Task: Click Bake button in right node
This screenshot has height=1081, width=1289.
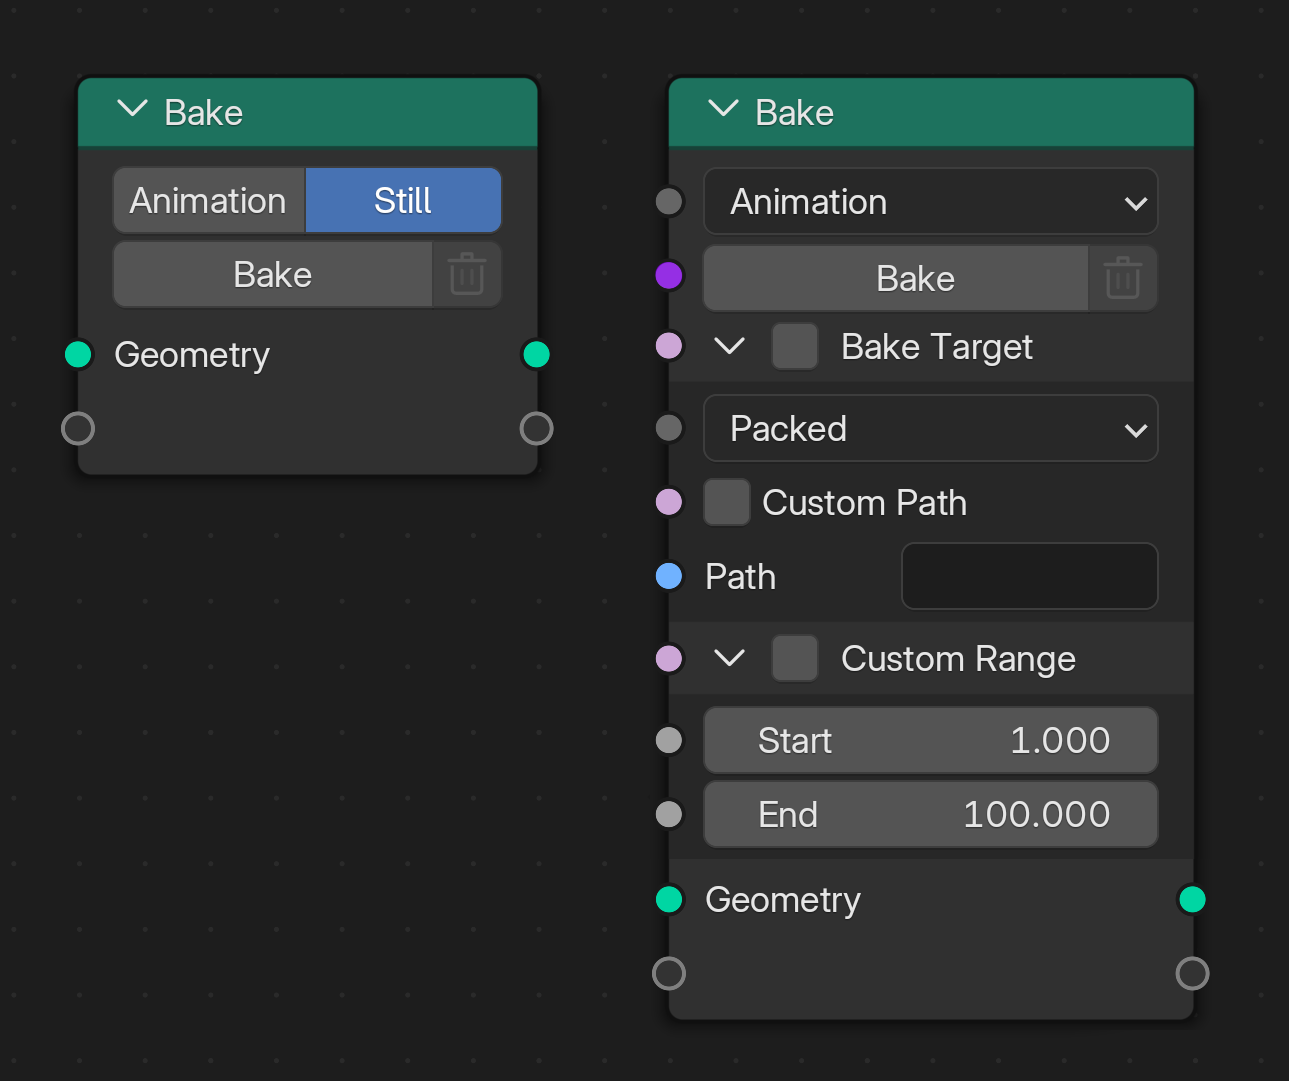Action: (896, 279)
